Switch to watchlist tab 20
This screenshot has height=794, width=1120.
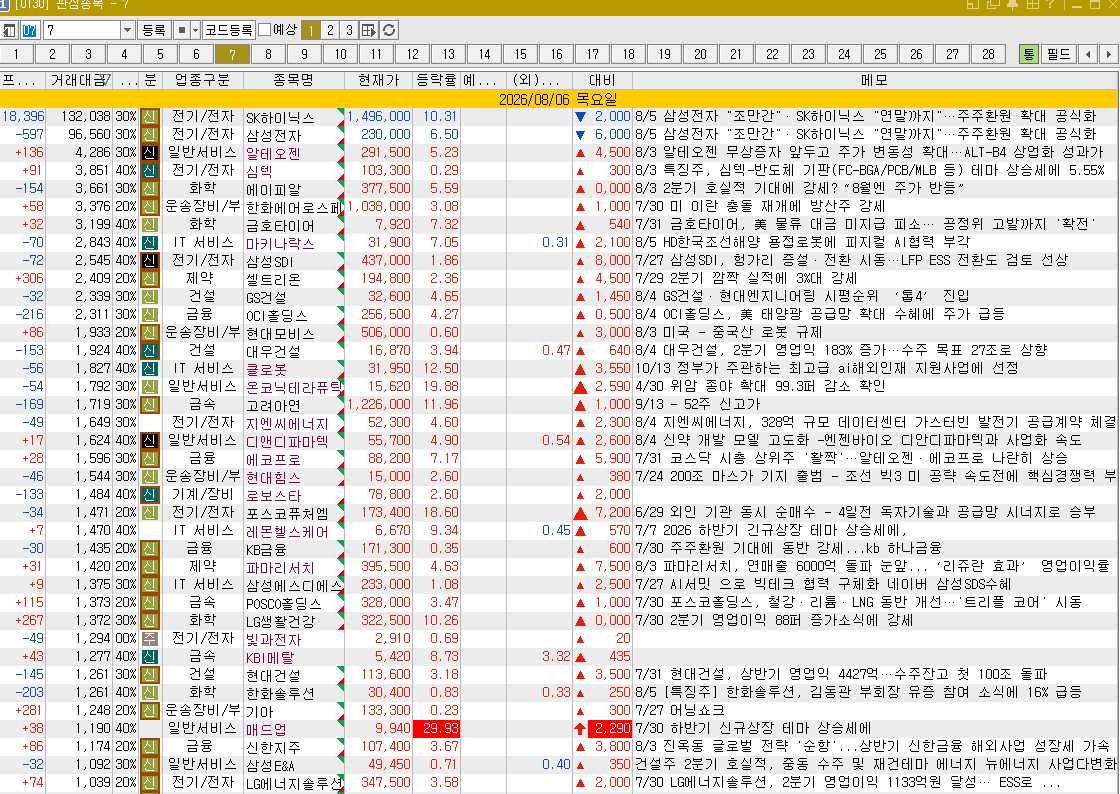point(701,54)
